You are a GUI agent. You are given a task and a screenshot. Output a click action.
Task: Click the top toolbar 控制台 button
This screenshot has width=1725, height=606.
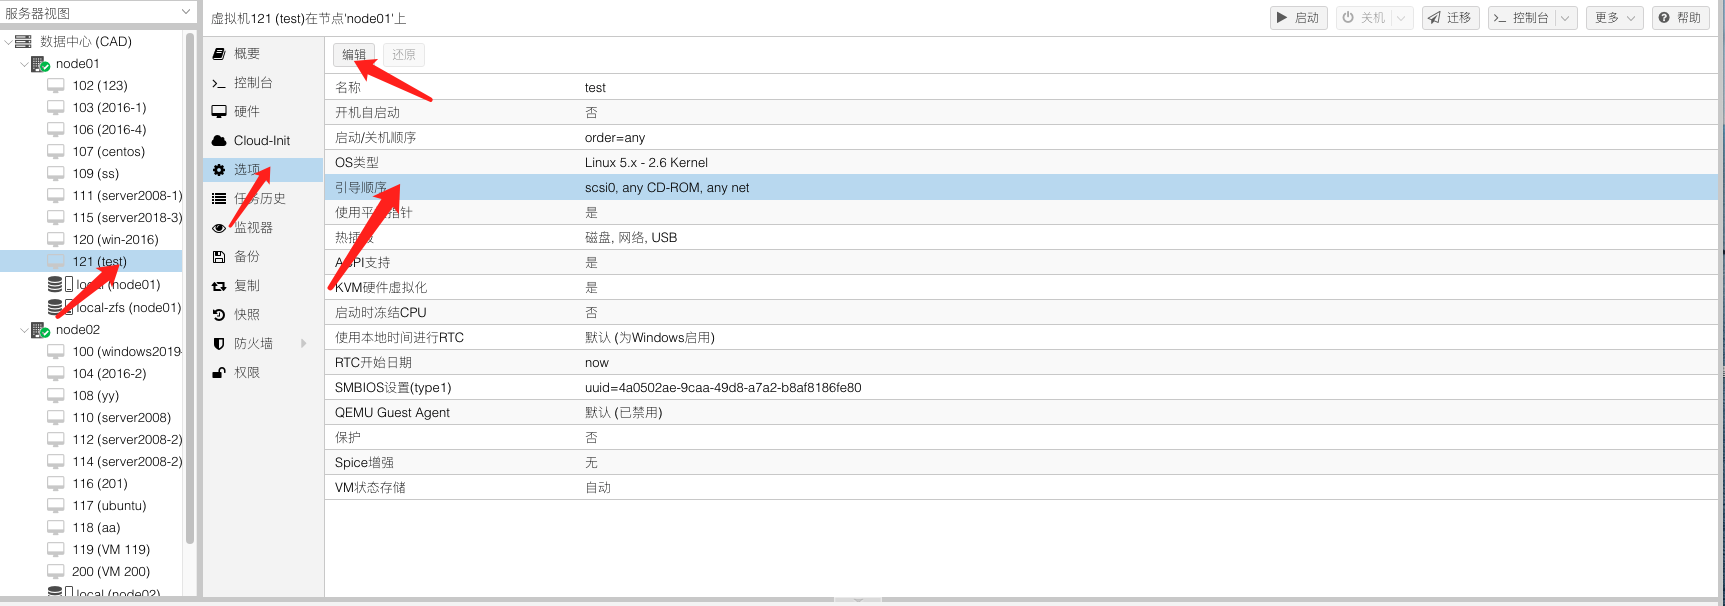pyautogui.click(x=1522, y=18)
